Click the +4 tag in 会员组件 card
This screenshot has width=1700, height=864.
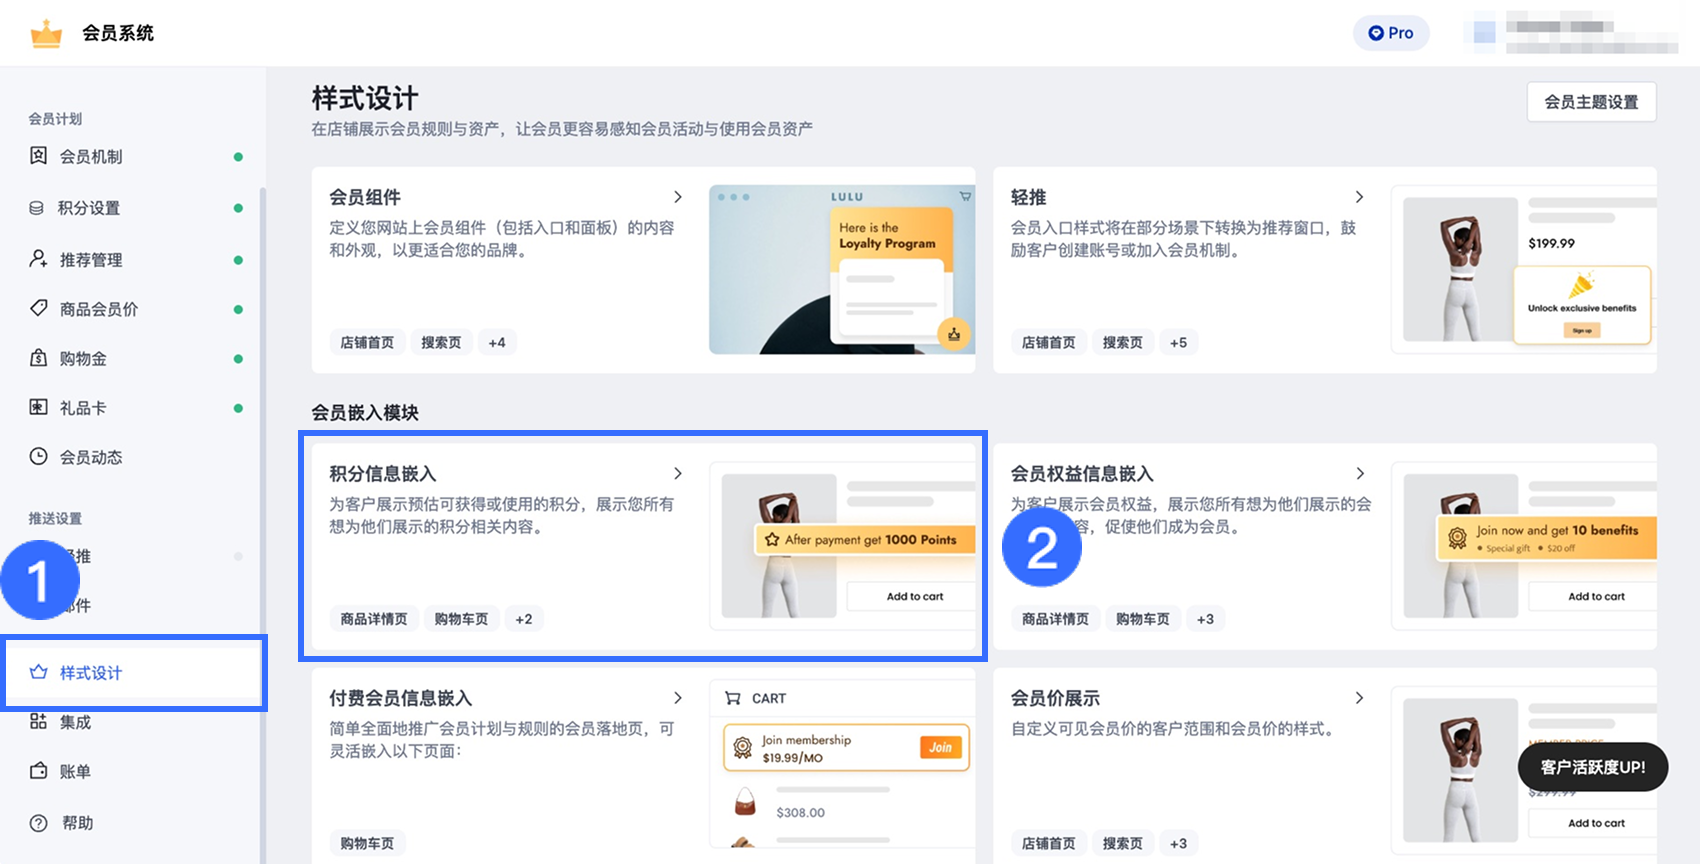click(497, 342)
